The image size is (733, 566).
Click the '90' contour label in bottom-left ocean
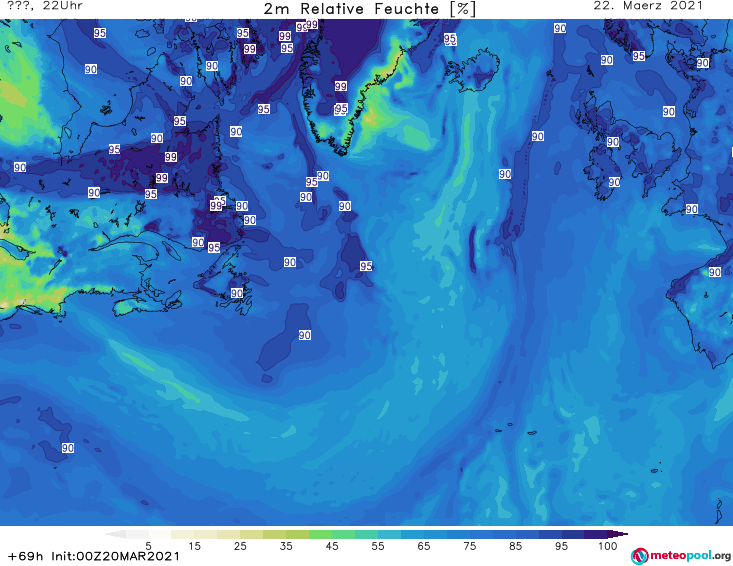pyautogui.click(x=68, y=448)
